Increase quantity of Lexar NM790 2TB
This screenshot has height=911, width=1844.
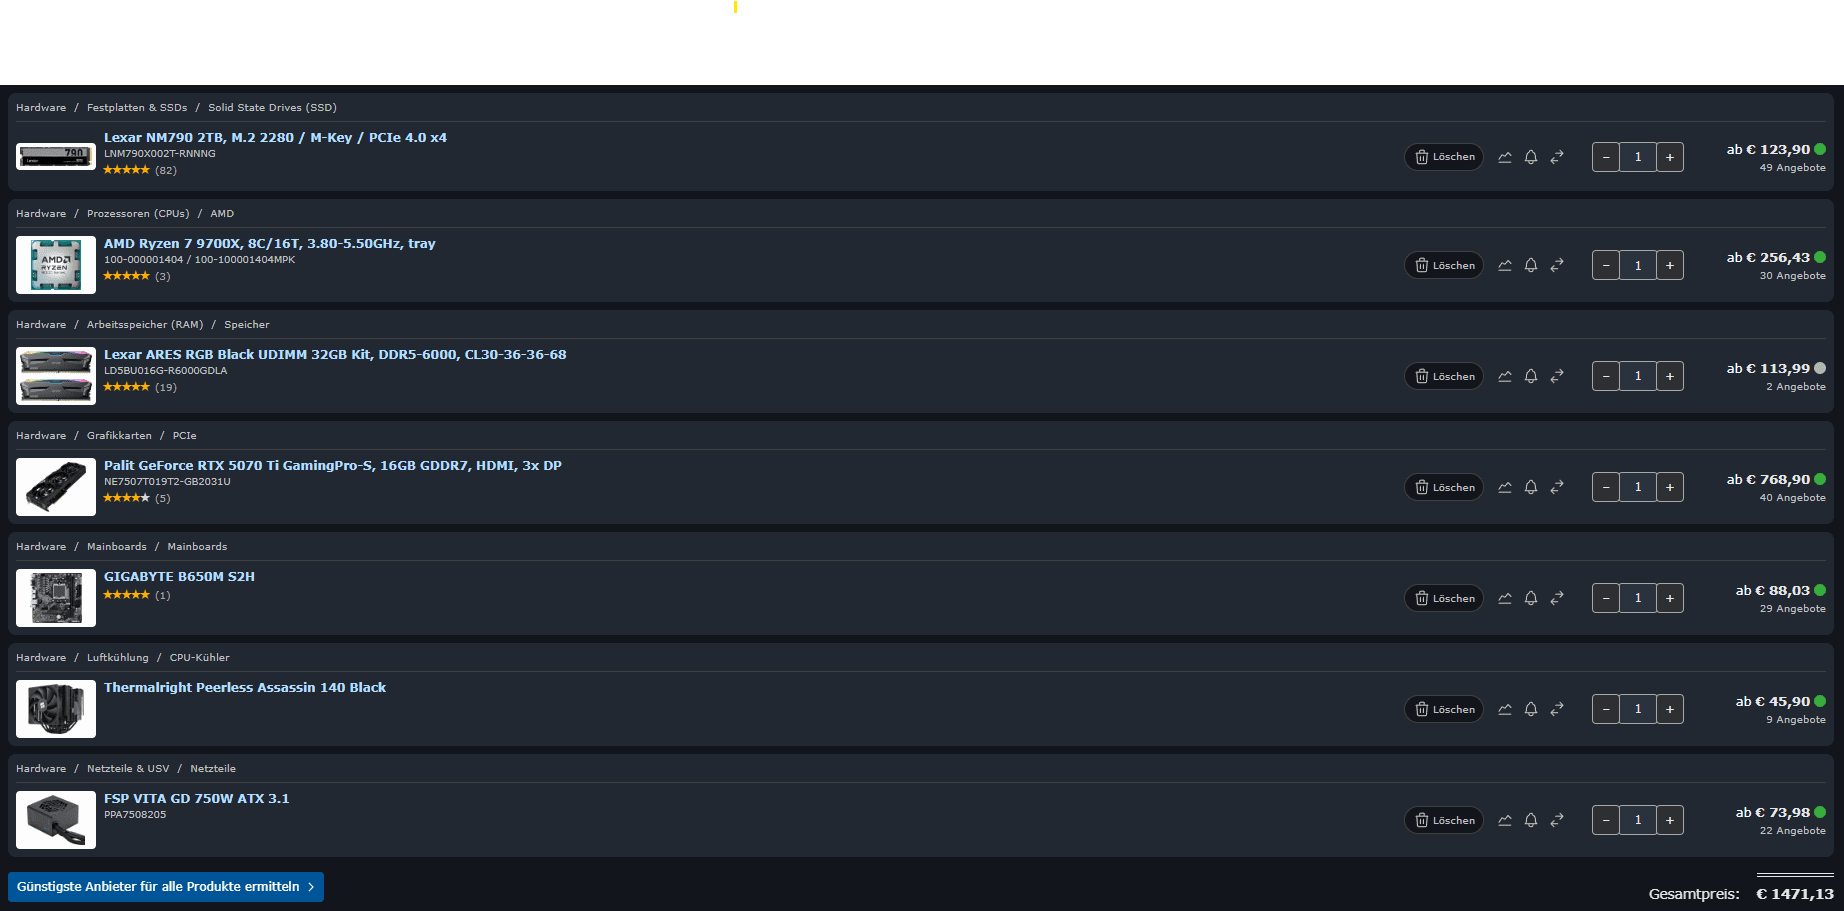[x=1670, y=157]
